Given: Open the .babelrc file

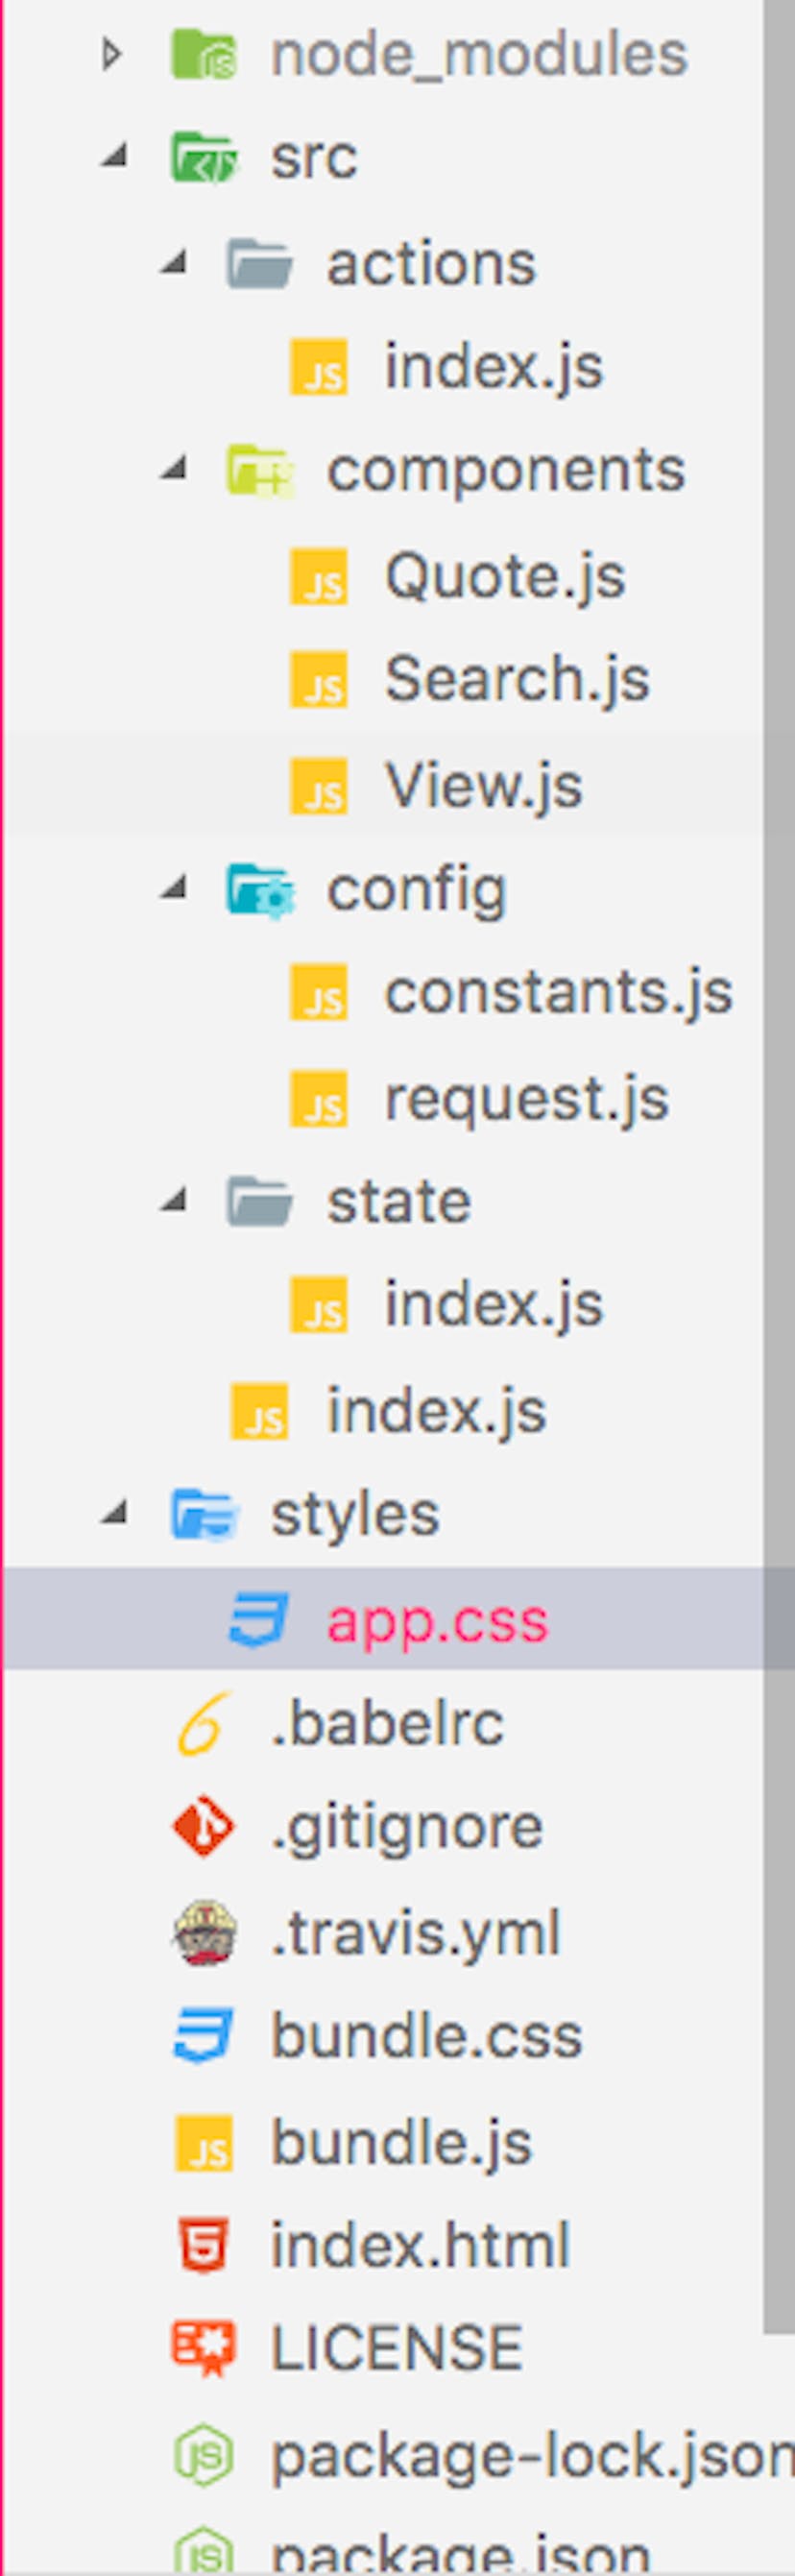Looking at the screenshot, I should (388, 1724).
